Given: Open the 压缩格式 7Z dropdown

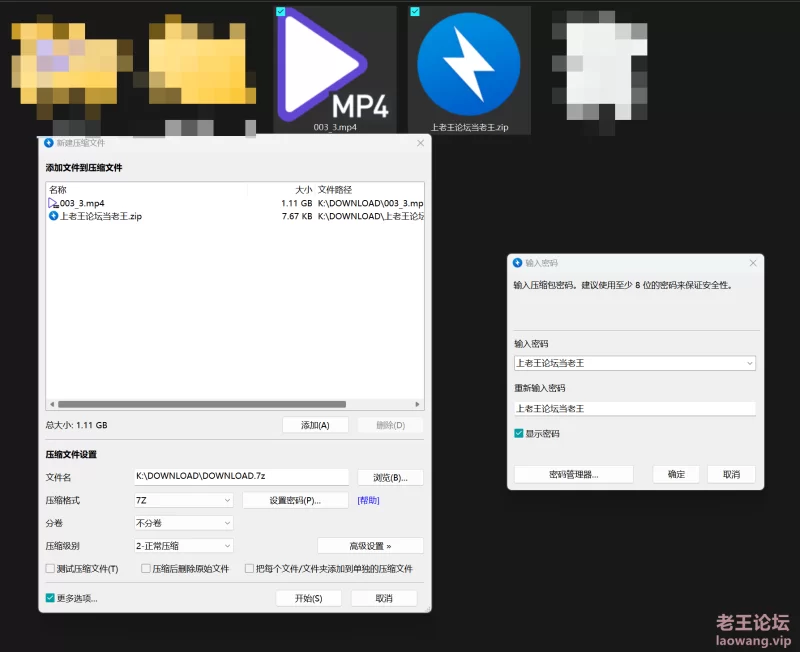Looking at the screenshot, I should pos(184,500).
